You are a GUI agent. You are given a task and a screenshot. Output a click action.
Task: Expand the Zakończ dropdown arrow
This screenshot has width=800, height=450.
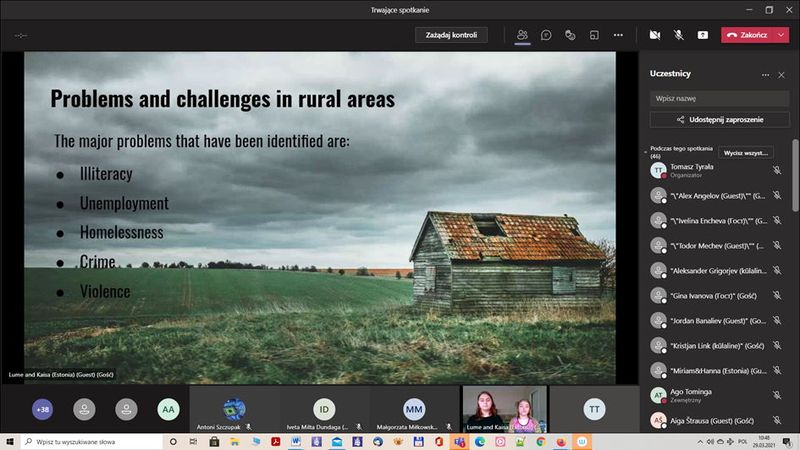coord(781,35)
